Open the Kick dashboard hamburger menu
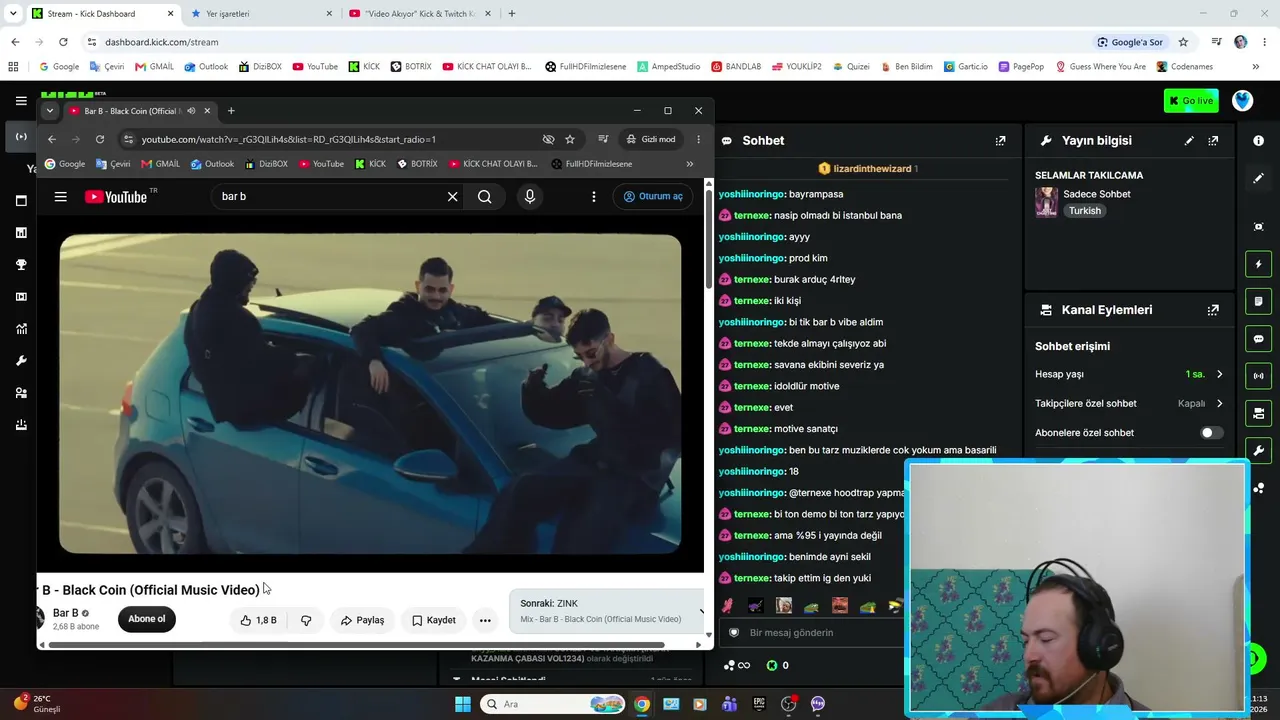This screenshot has height=720, width=1280. click(x=21, y=101)
